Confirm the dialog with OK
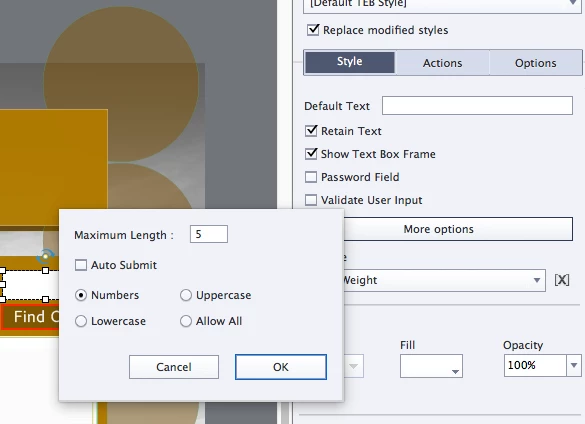This screenshot has width=585, height=424. (x=281, y=367)
